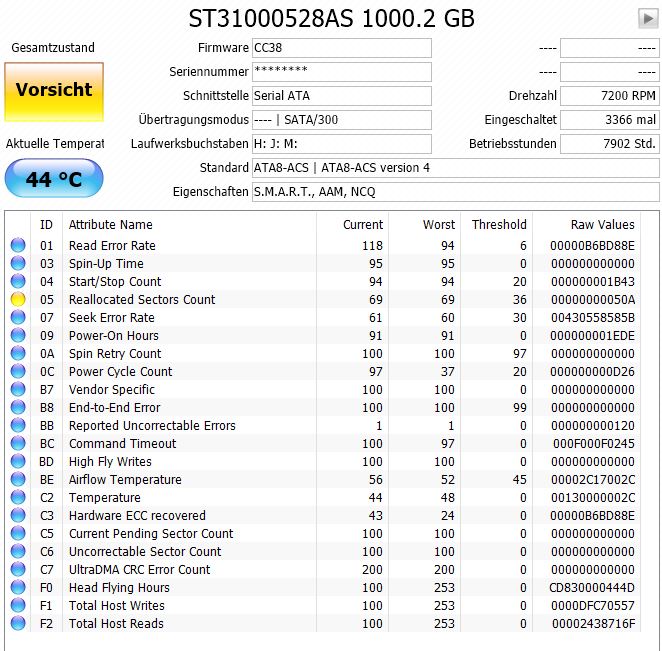
Task: Click the status orb for Hardware ECC recovered
Action: 18,515
